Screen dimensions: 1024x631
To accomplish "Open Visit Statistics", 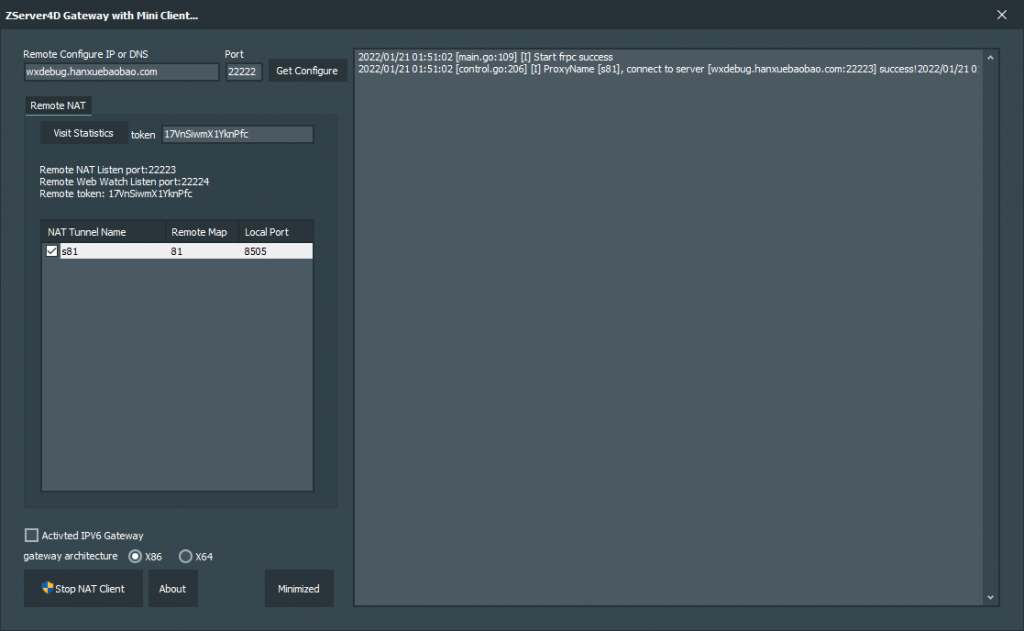I will (x=83, y=133).
